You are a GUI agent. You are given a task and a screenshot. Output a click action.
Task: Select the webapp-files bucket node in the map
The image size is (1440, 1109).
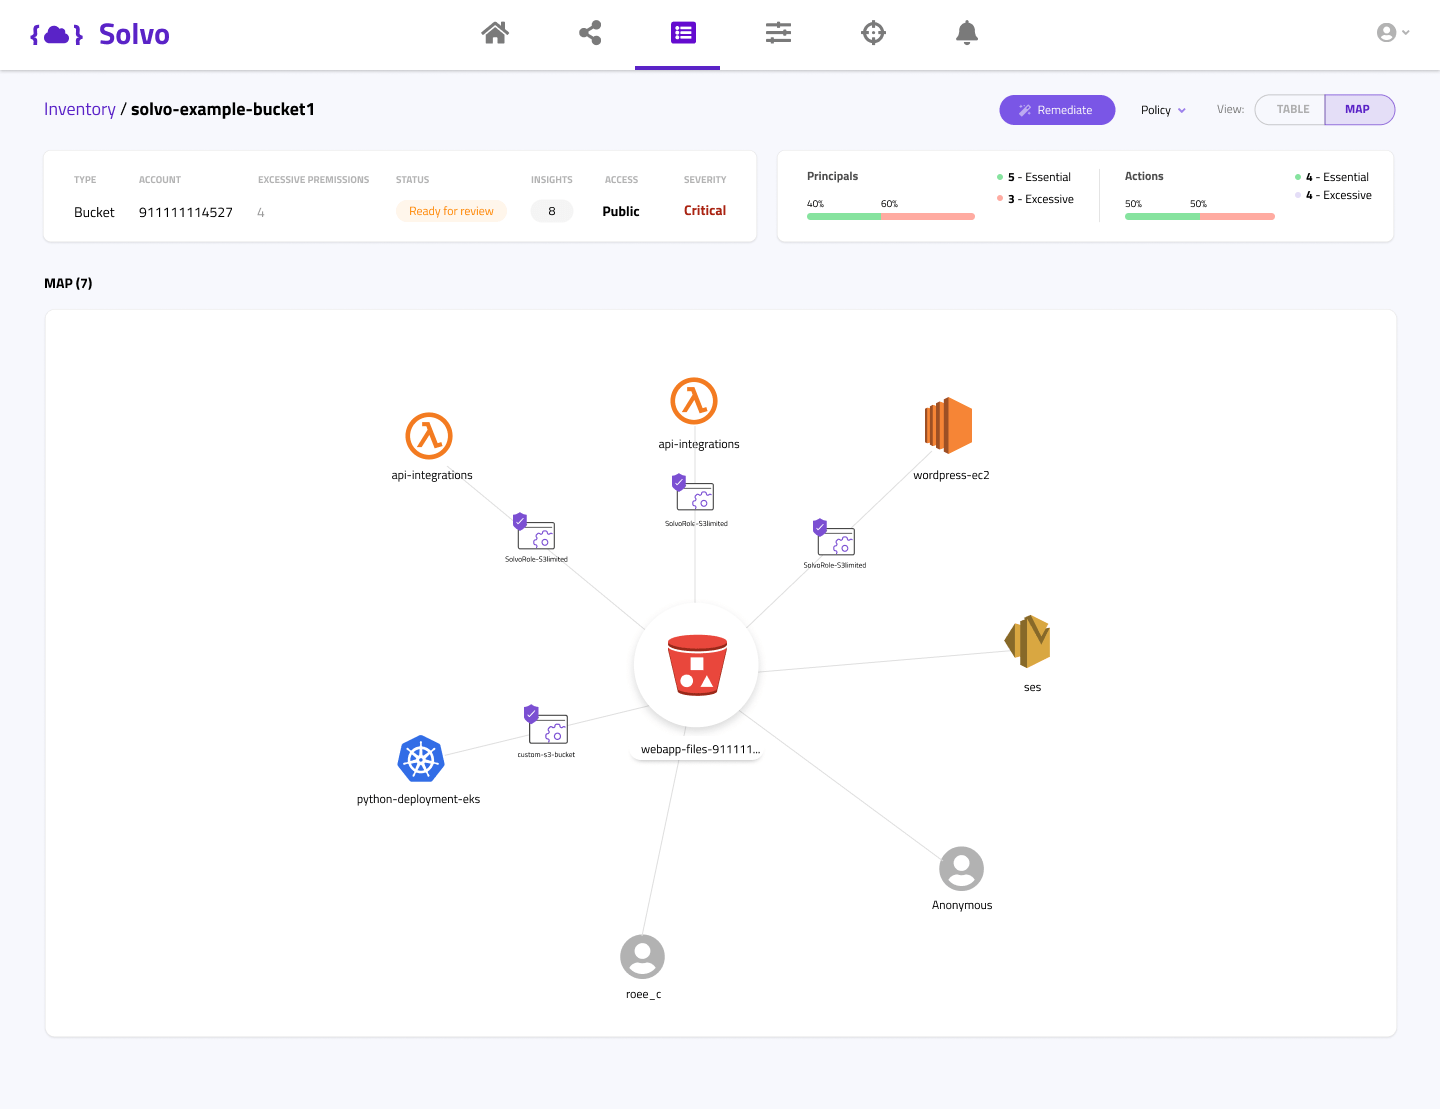(x=696, y=663)
